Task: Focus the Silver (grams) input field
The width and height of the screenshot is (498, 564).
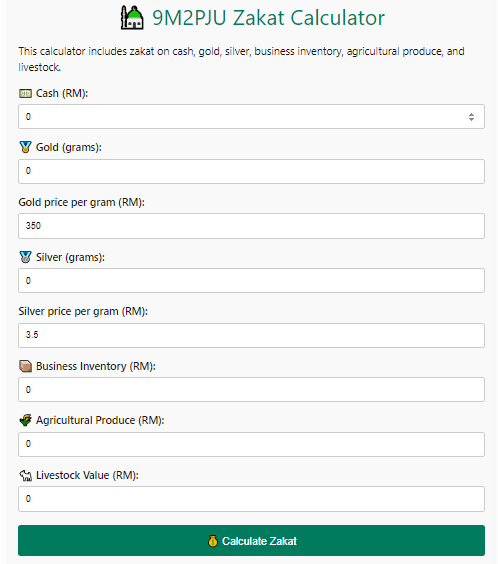Action: [x=251, y=281]
